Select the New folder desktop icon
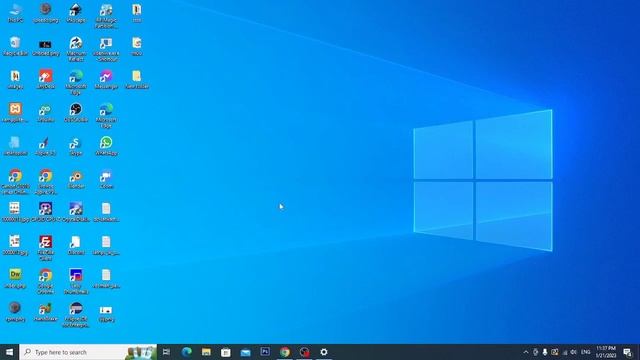 coord(136,79)
